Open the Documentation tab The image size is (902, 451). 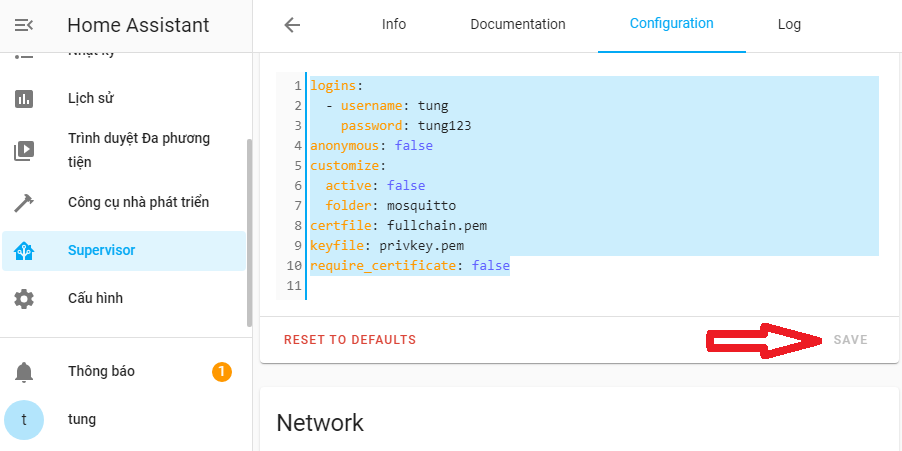[x=518, y=25]
